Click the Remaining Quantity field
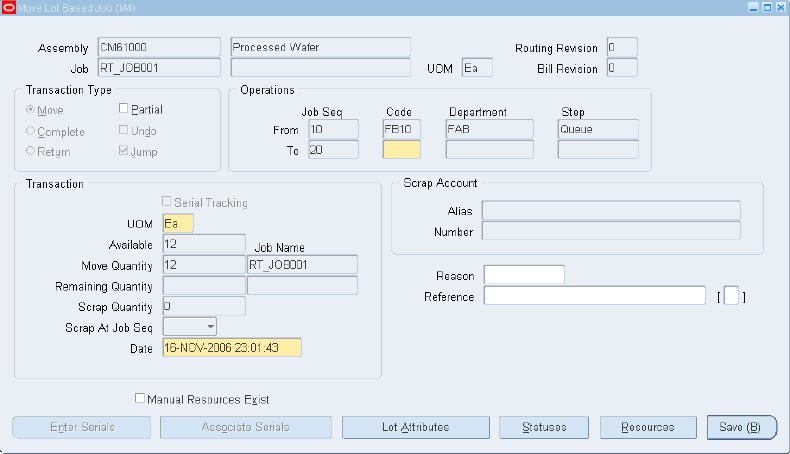Screen dimensions: 790x454 (204, 286)
